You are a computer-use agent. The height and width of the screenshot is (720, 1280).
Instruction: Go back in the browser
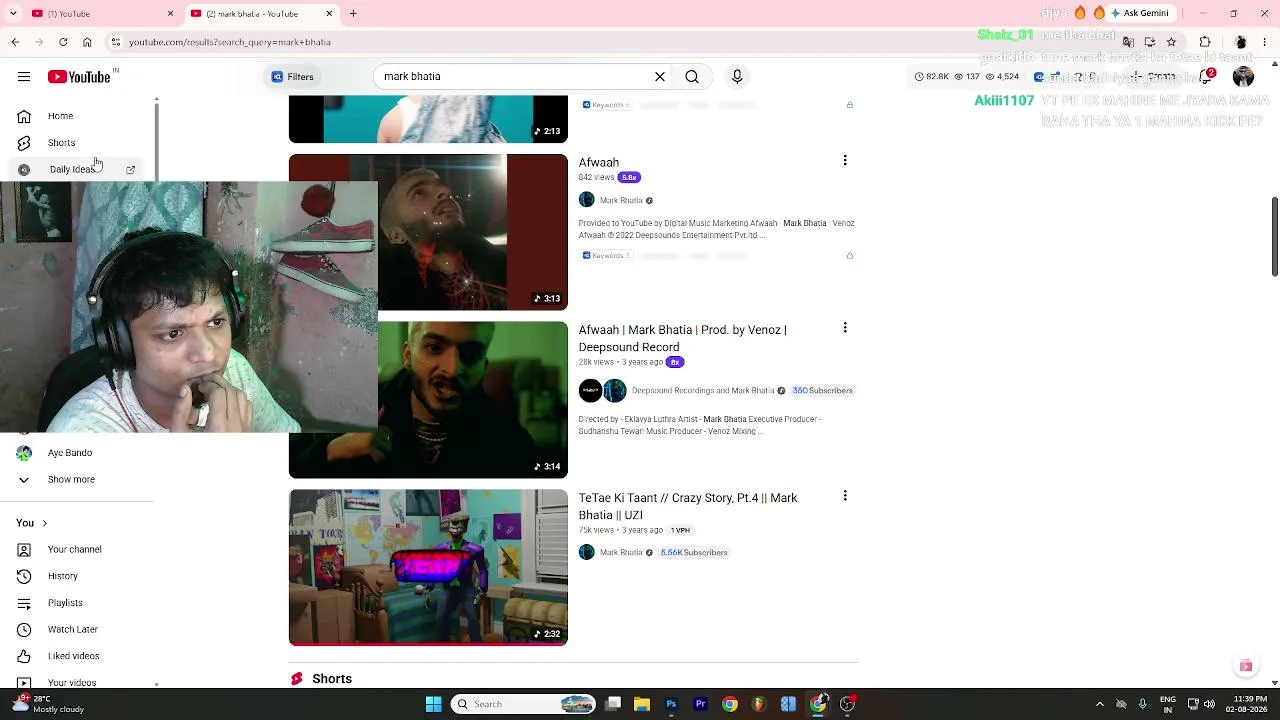(x=15, y=42)
